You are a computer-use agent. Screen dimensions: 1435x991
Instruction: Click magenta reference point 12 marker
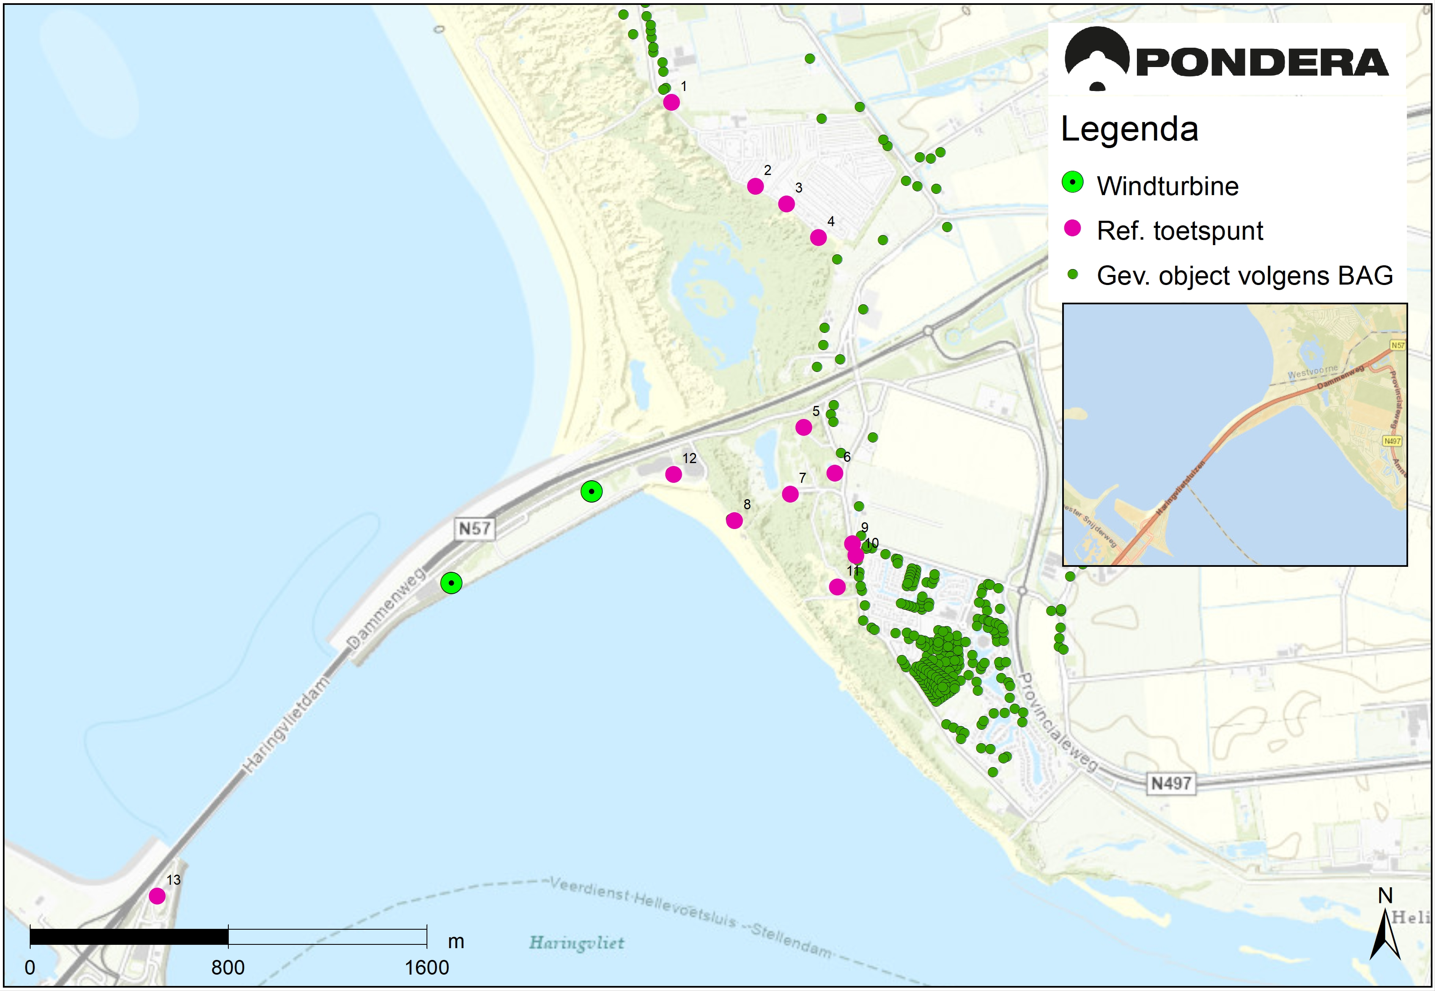(x=674, y=475)
